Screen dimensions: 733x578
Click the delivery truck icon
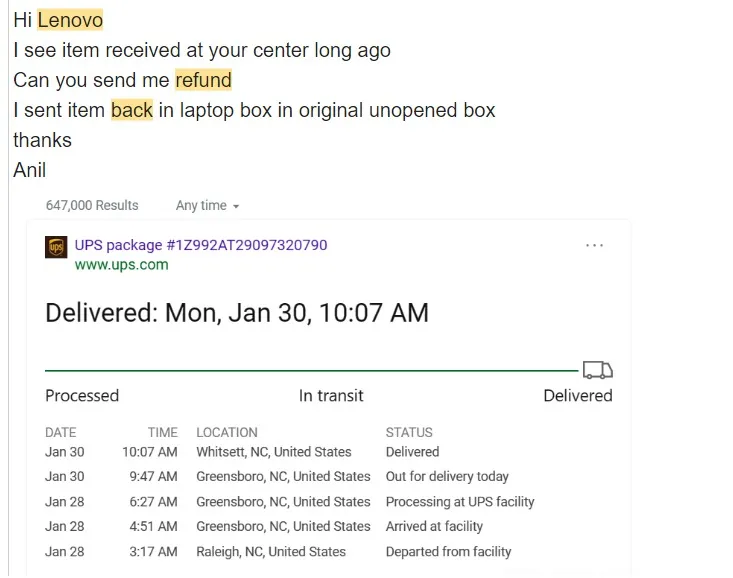(x=597, y=369)
